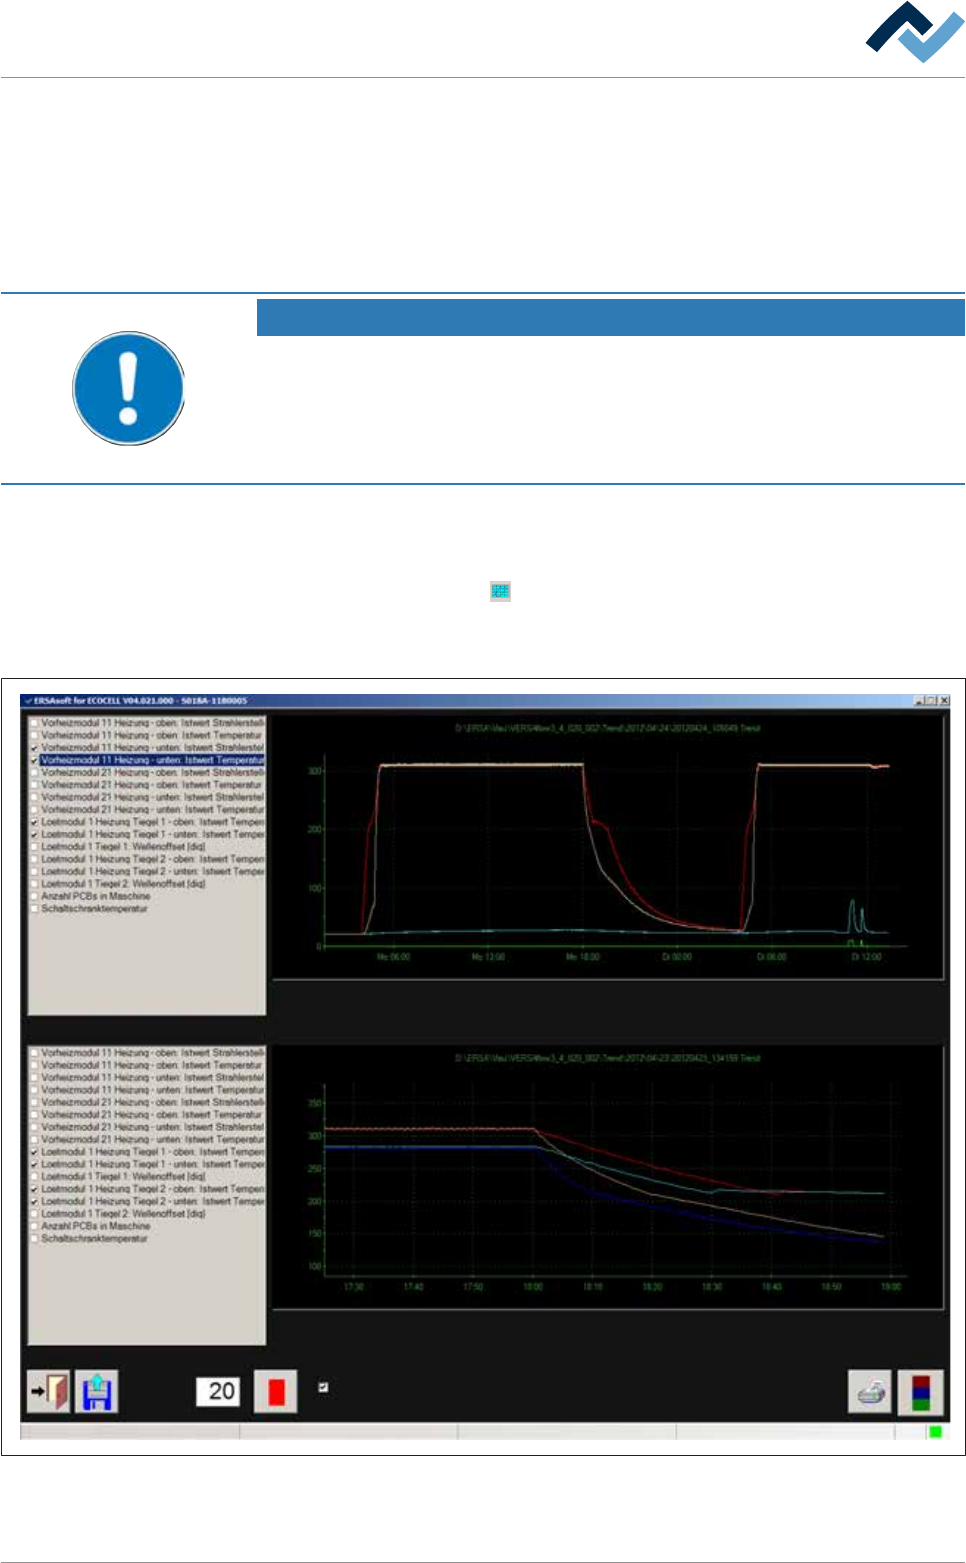Click the ERSAsoft title bar app icon

click(x=28, y=701)
